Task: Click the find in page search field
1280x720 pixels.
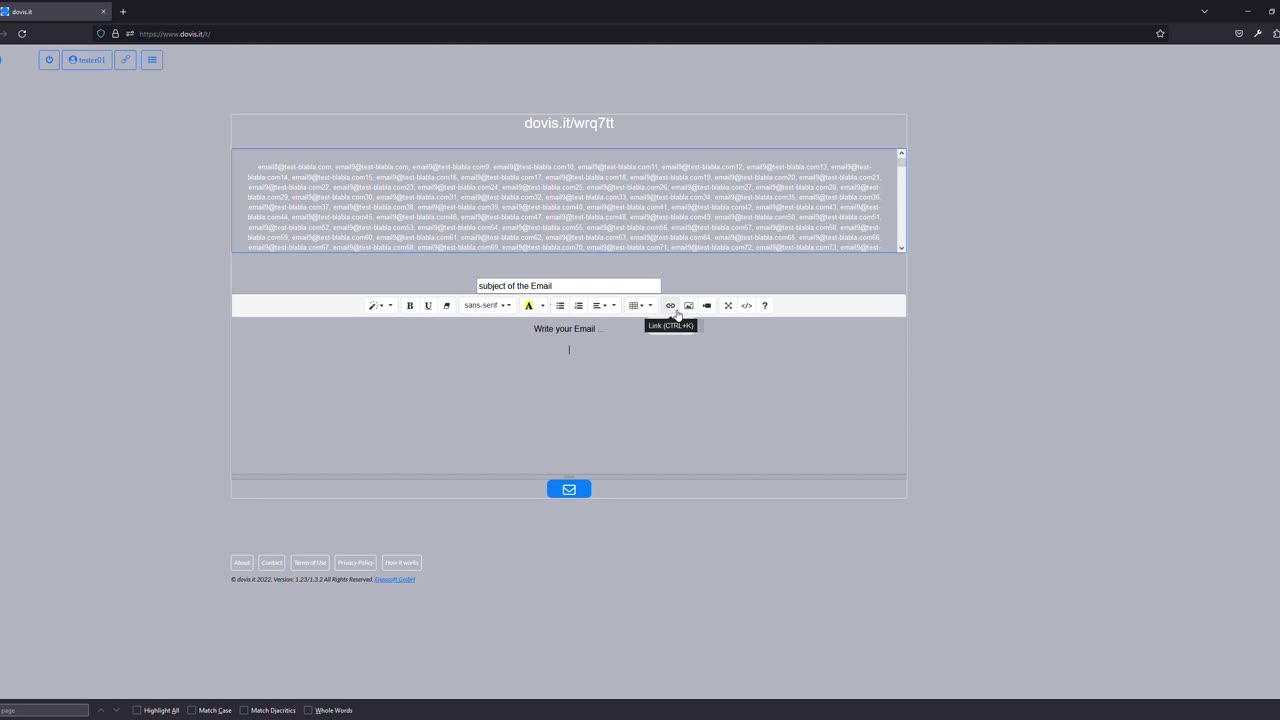Action: (x=44, y=710)
